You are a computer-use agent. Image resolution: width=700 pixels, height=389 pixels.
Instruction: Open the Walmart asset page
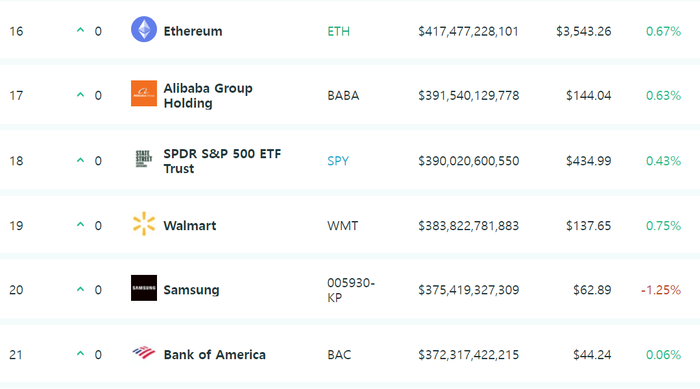point(190,226)
